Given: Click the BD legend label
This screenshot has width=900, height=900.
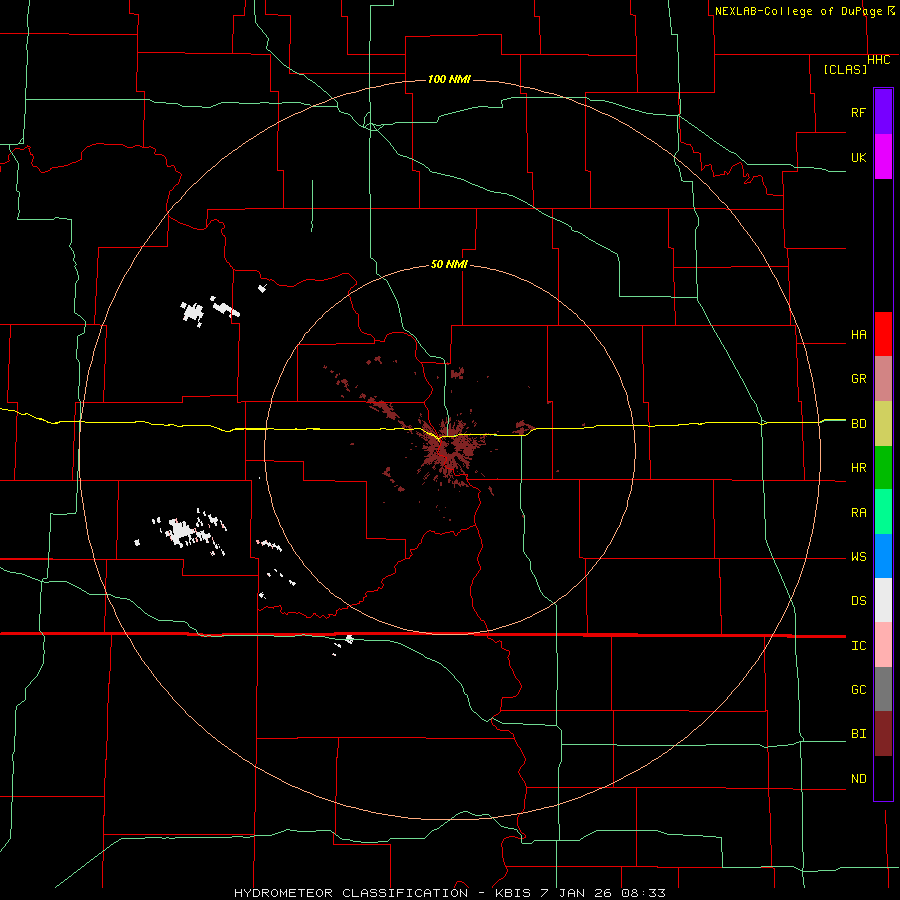Looking at the screenshot, I should pyautogui.click(x=858, y=424).
